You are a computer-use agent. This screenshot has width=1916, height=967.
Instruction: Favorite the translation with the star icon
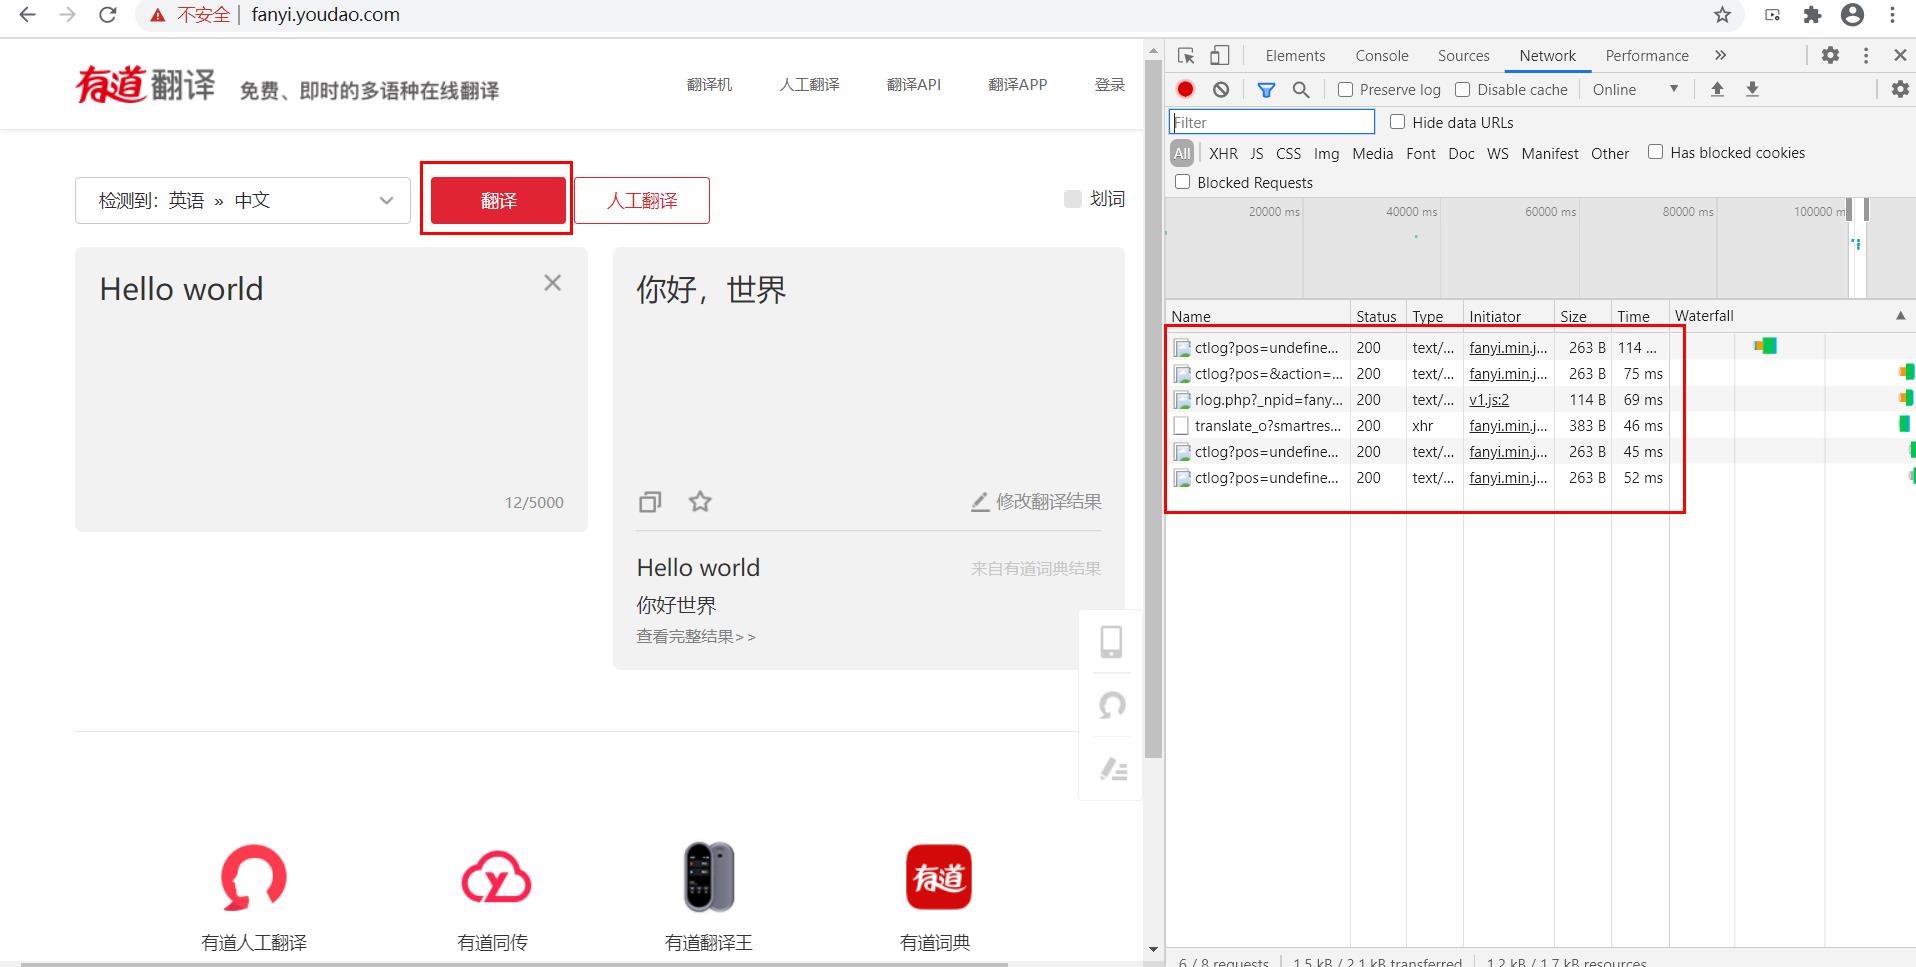coord(700,501)
